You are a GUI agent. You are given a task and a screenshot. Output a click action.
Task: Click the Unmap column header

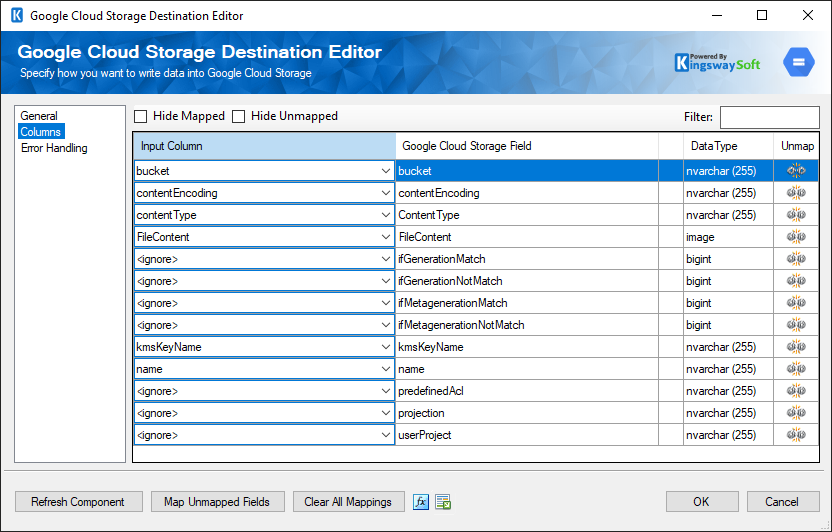coord(796,146)
